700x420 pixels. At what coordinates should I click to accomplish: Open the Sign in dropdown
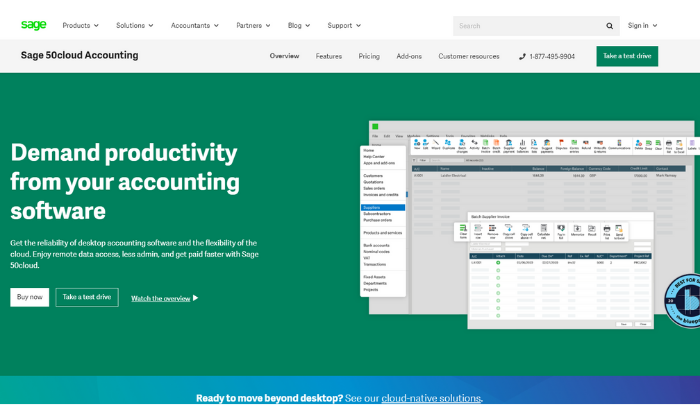click(x=642, y=25)
